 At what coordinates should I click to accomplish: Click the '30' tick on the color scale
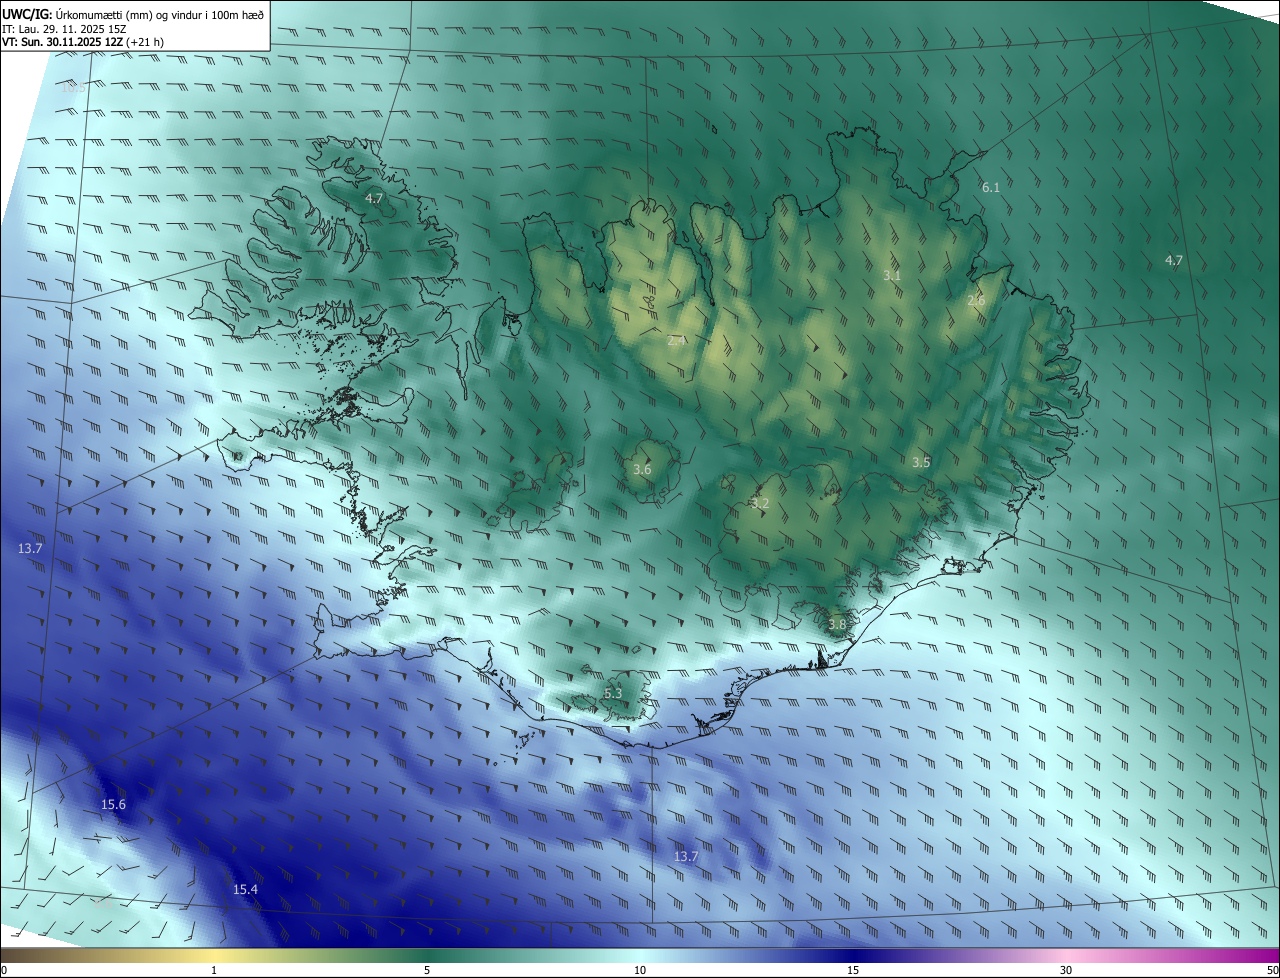tap(1066, 970)
